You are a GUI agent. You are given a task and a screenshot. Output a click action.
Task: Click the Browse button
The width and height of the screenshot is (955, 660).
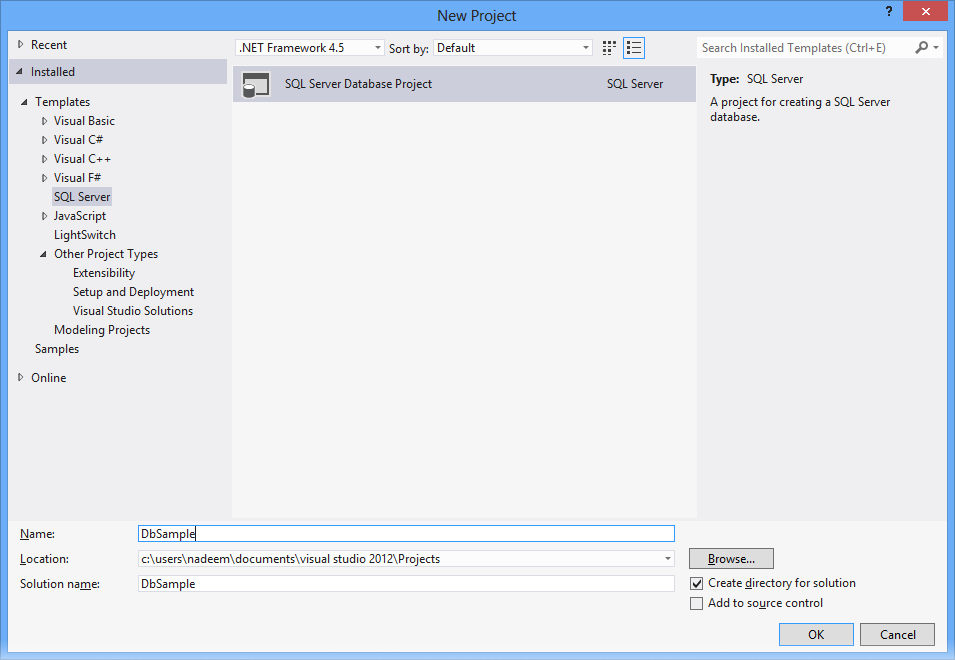pos(731,558)
